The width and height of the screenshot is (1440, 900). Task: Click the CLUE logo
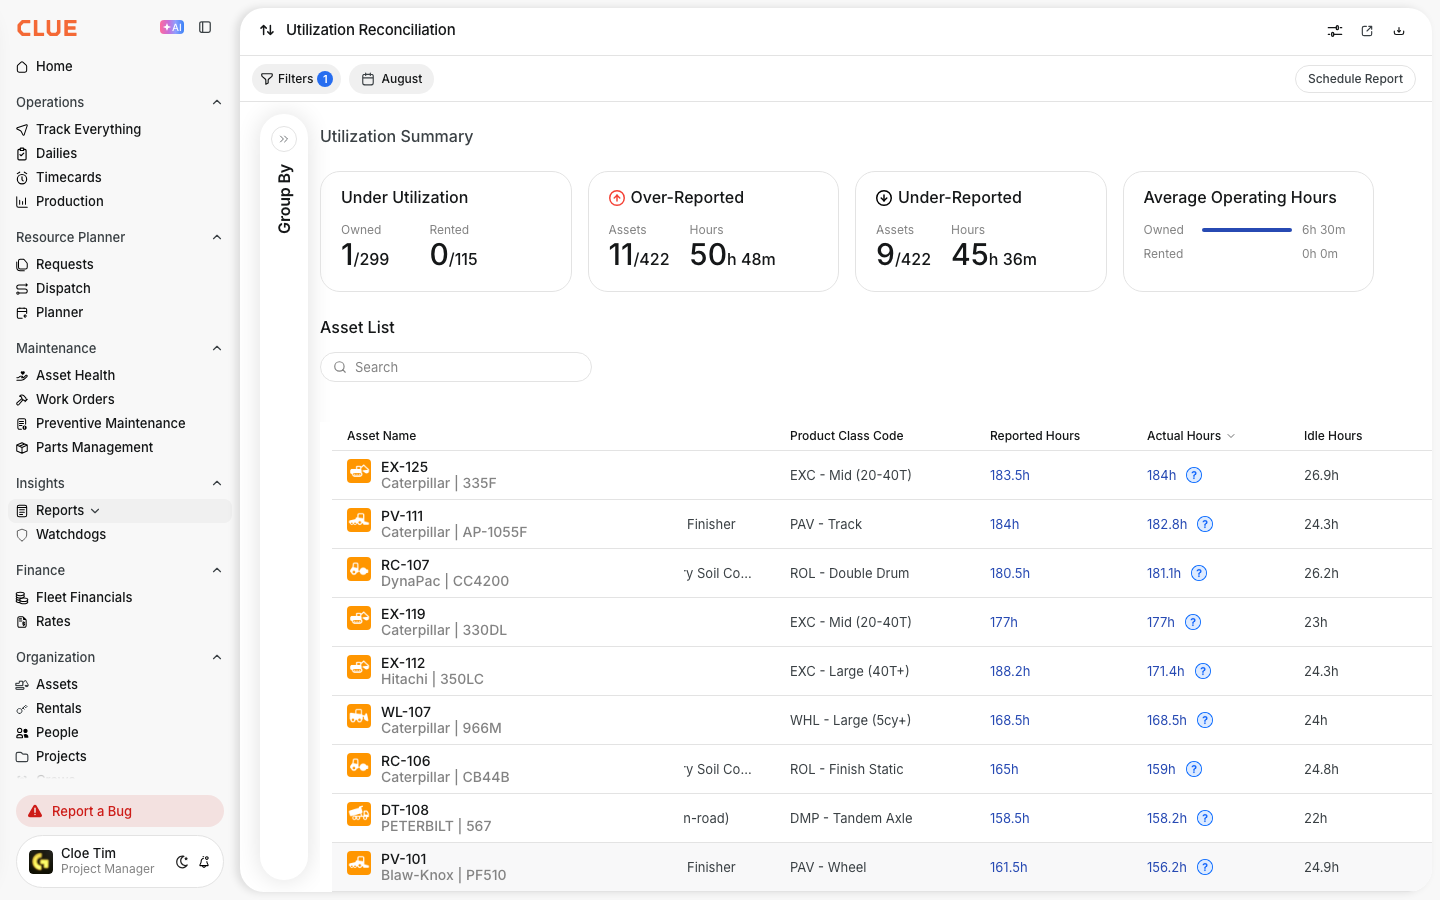pyautogui.click(x=47, y=28)
